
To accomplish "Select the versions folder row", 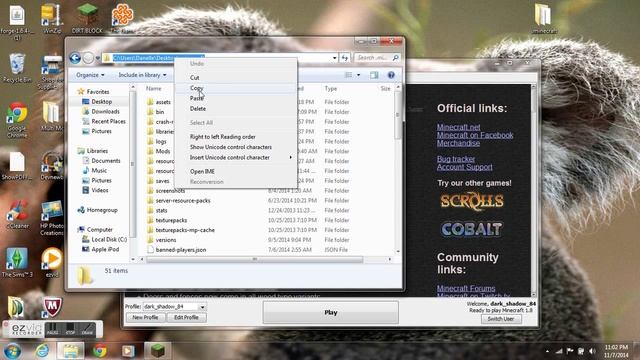I will [x=268, y=240].
